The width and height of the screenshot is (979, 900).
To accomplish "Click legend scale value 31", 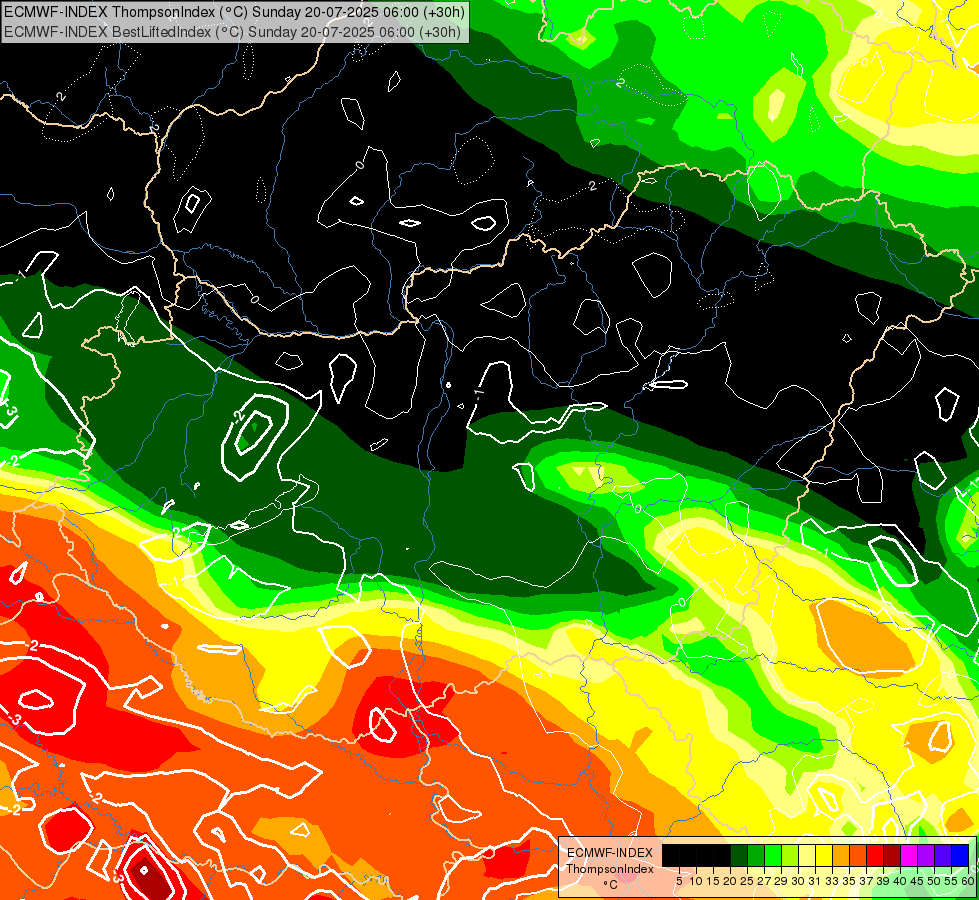I will pos(815,881).
